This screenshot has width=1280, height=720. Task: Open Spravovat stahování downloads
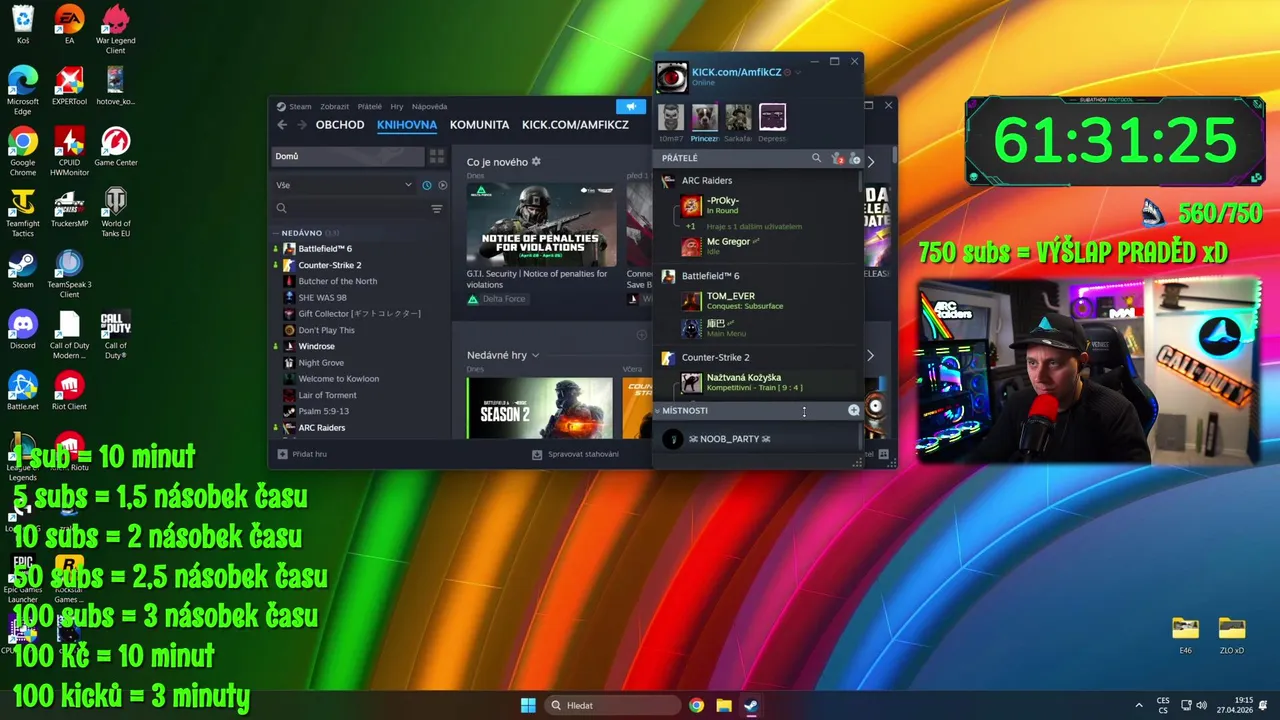[x=576, y=454]
